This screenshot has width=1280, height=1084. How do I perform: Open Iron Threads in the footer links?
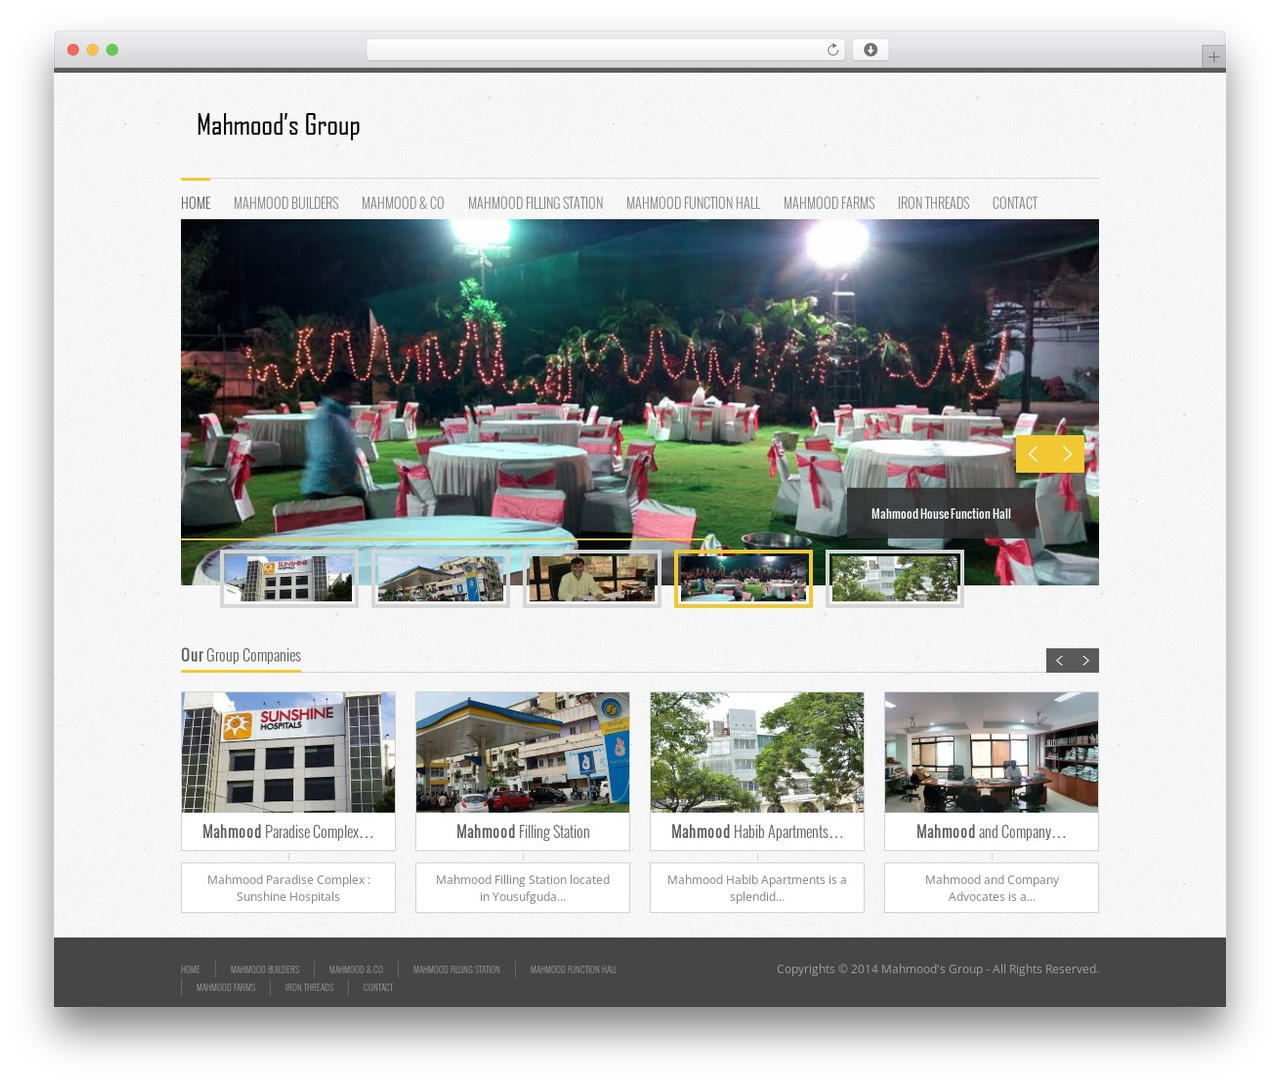click(x=309, y=988)
